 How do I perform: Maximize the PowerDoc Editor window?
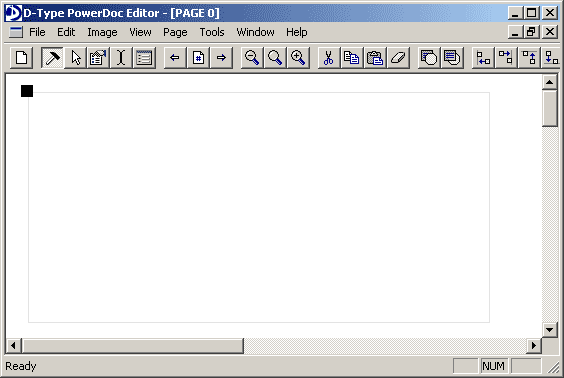[x=532, y=13]
